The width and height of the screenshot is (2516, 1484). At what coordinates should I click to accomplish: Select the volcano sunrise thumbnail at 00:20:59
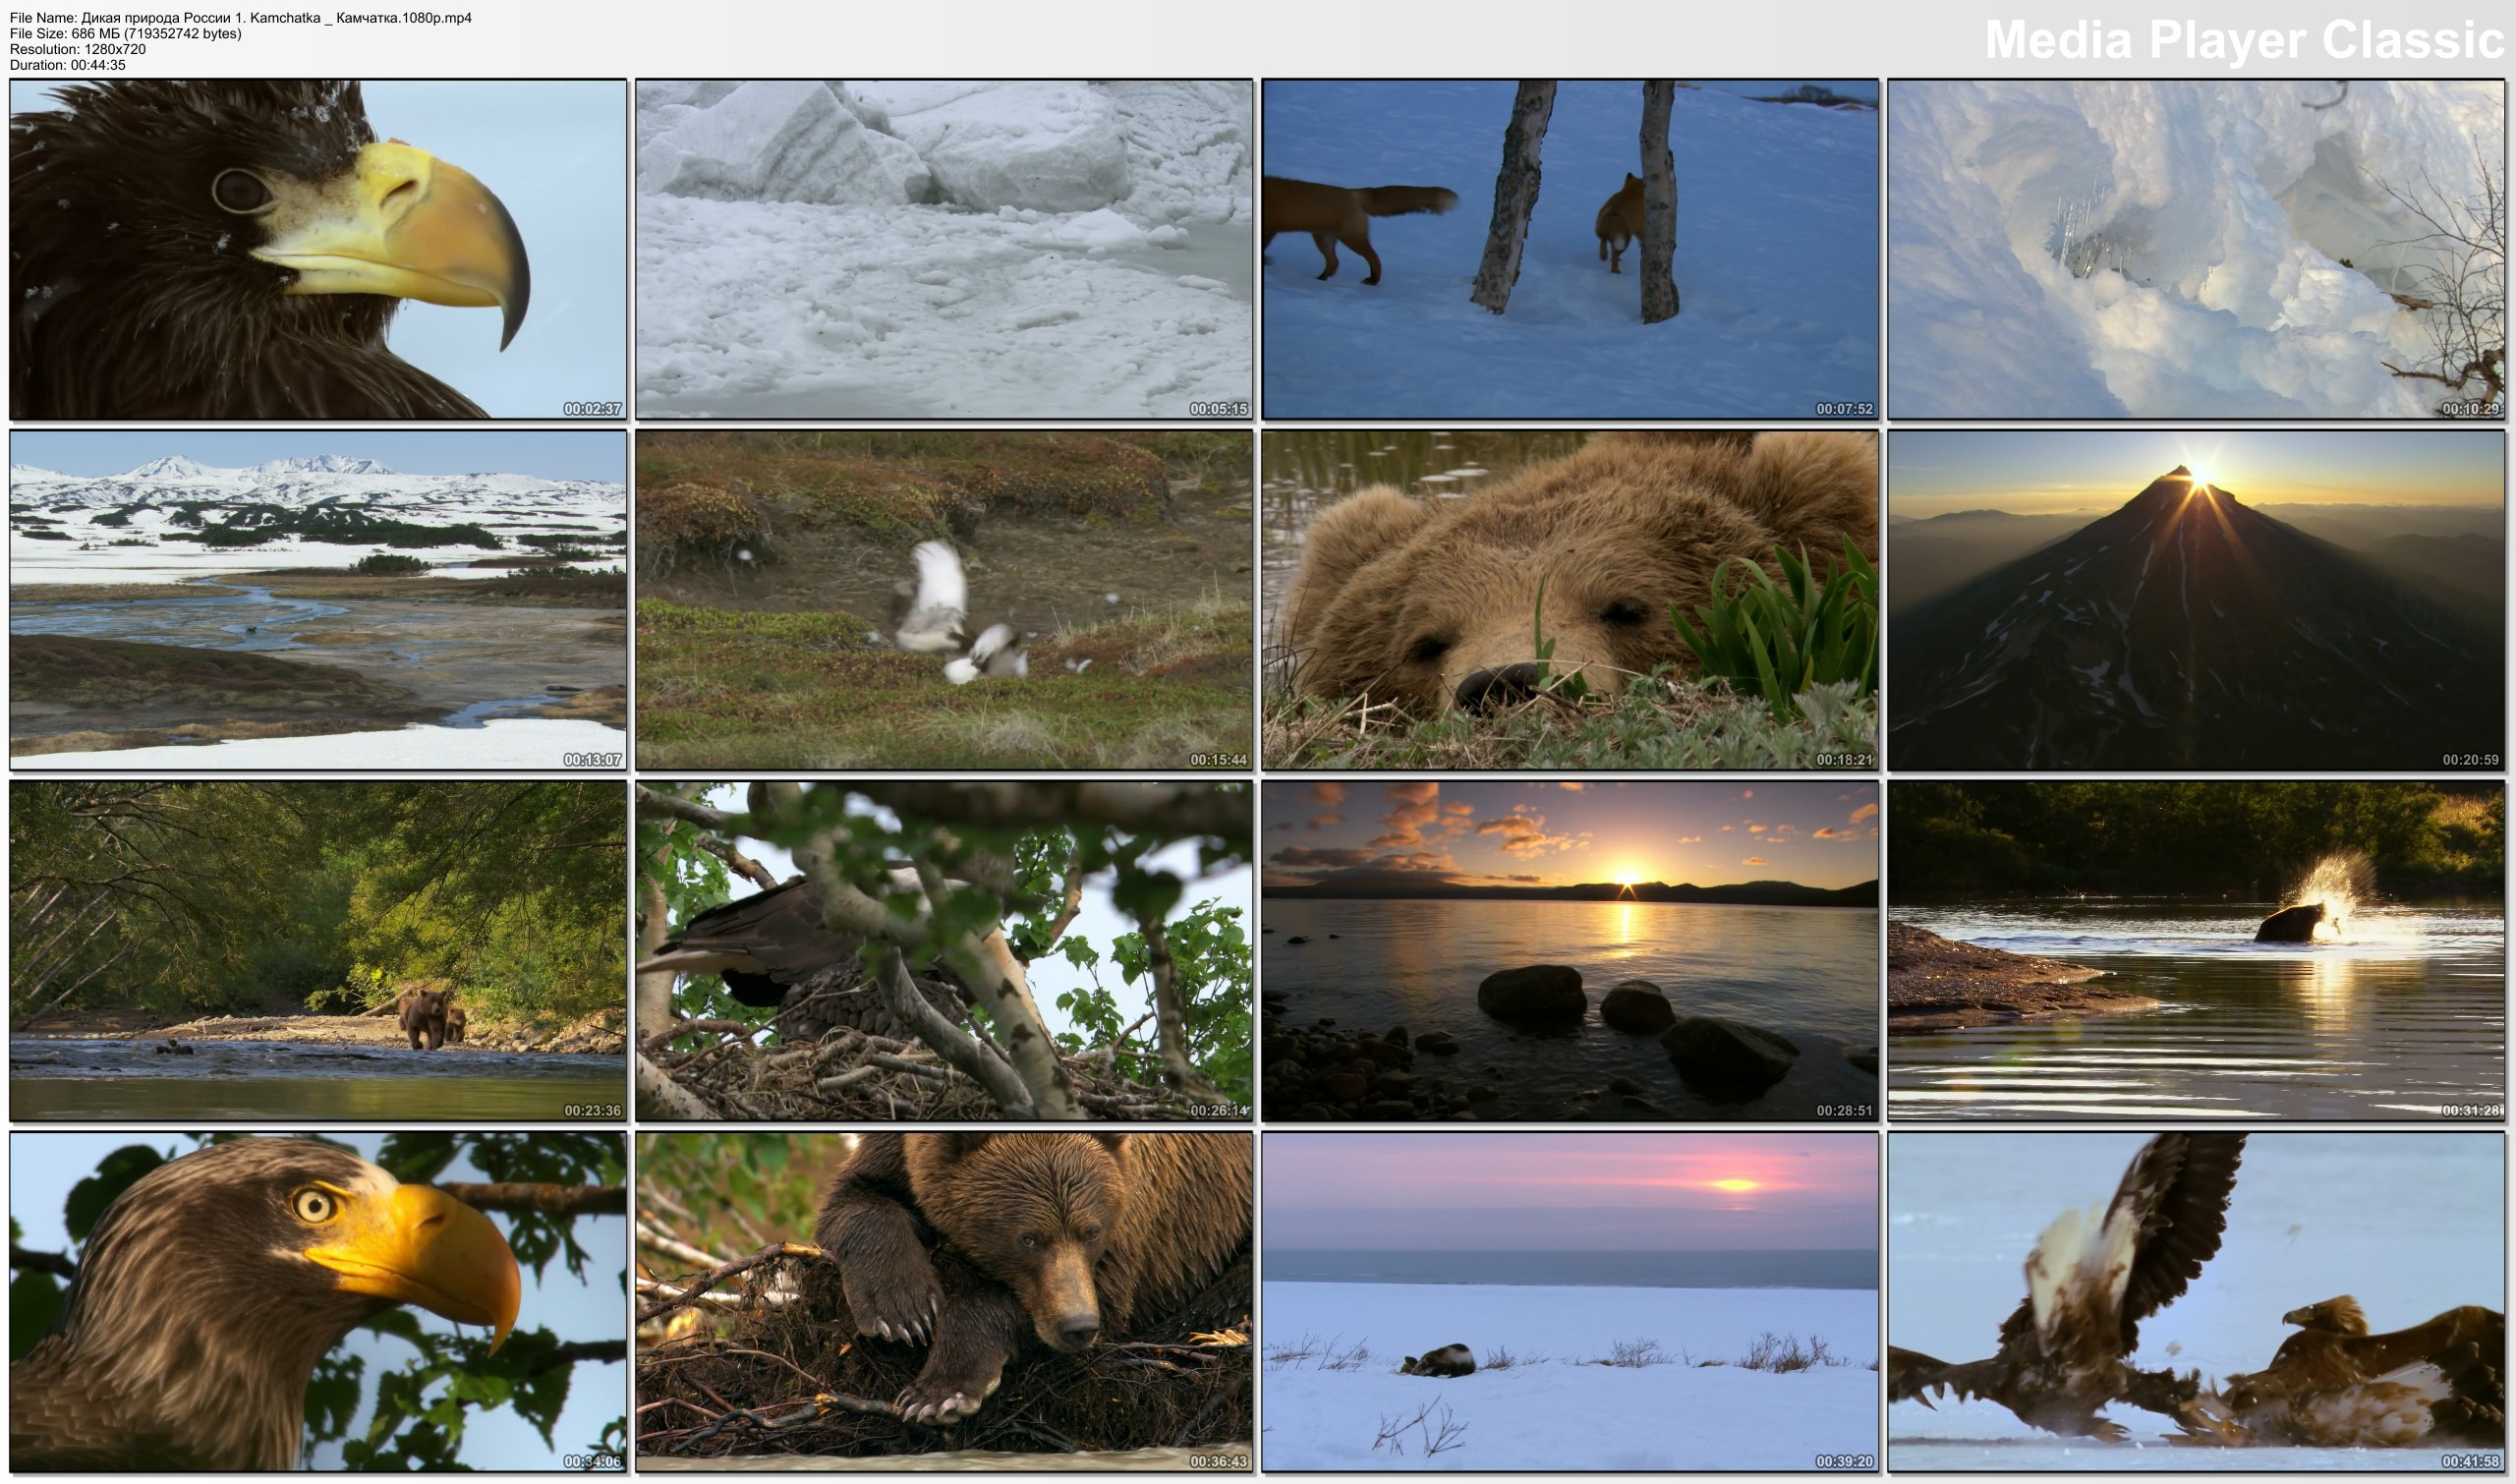(x=2196, y=600)
